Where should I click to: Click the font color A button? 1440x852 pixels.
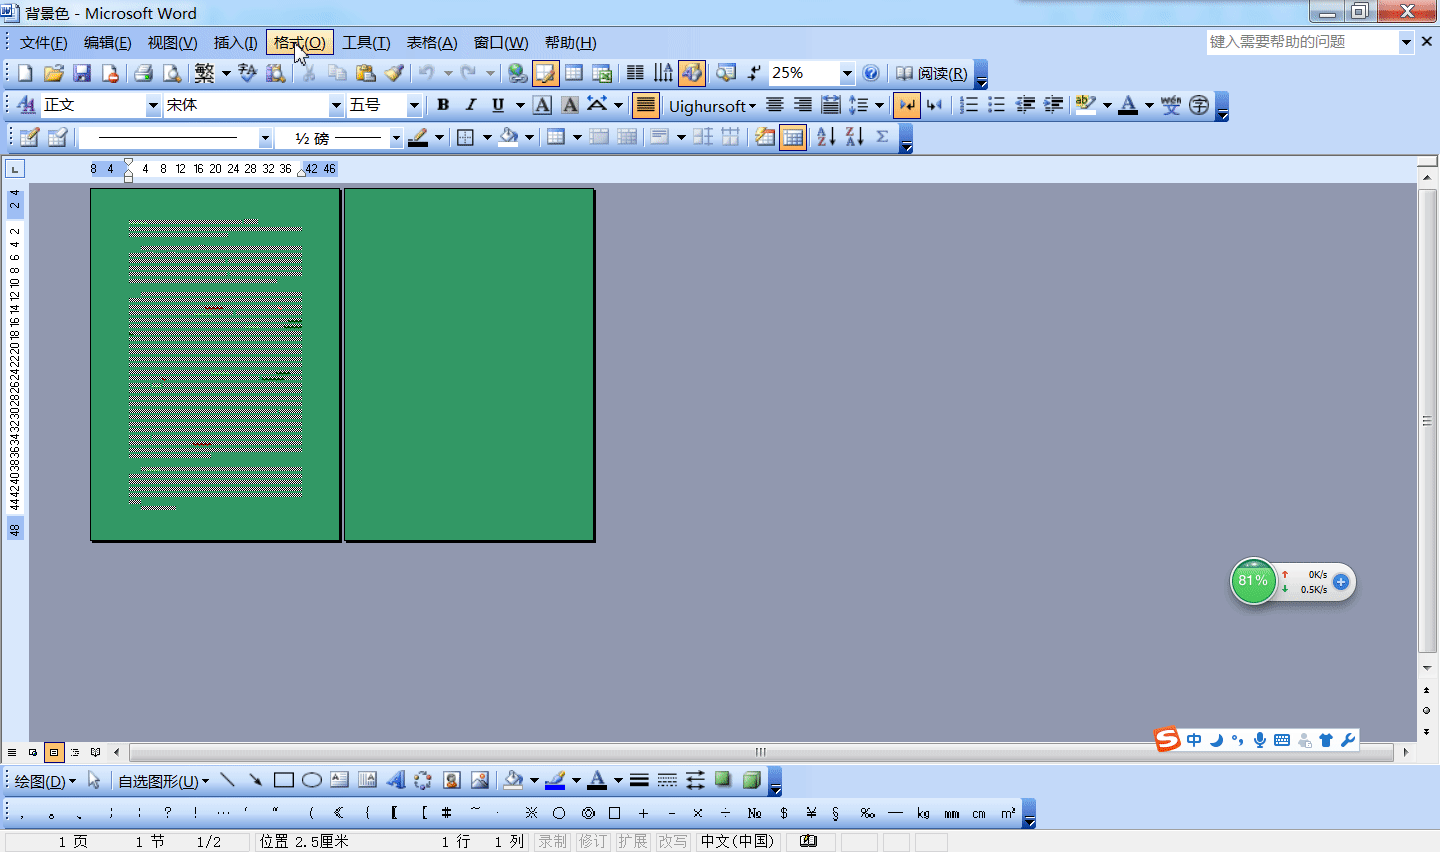(x=1128, y=105)
